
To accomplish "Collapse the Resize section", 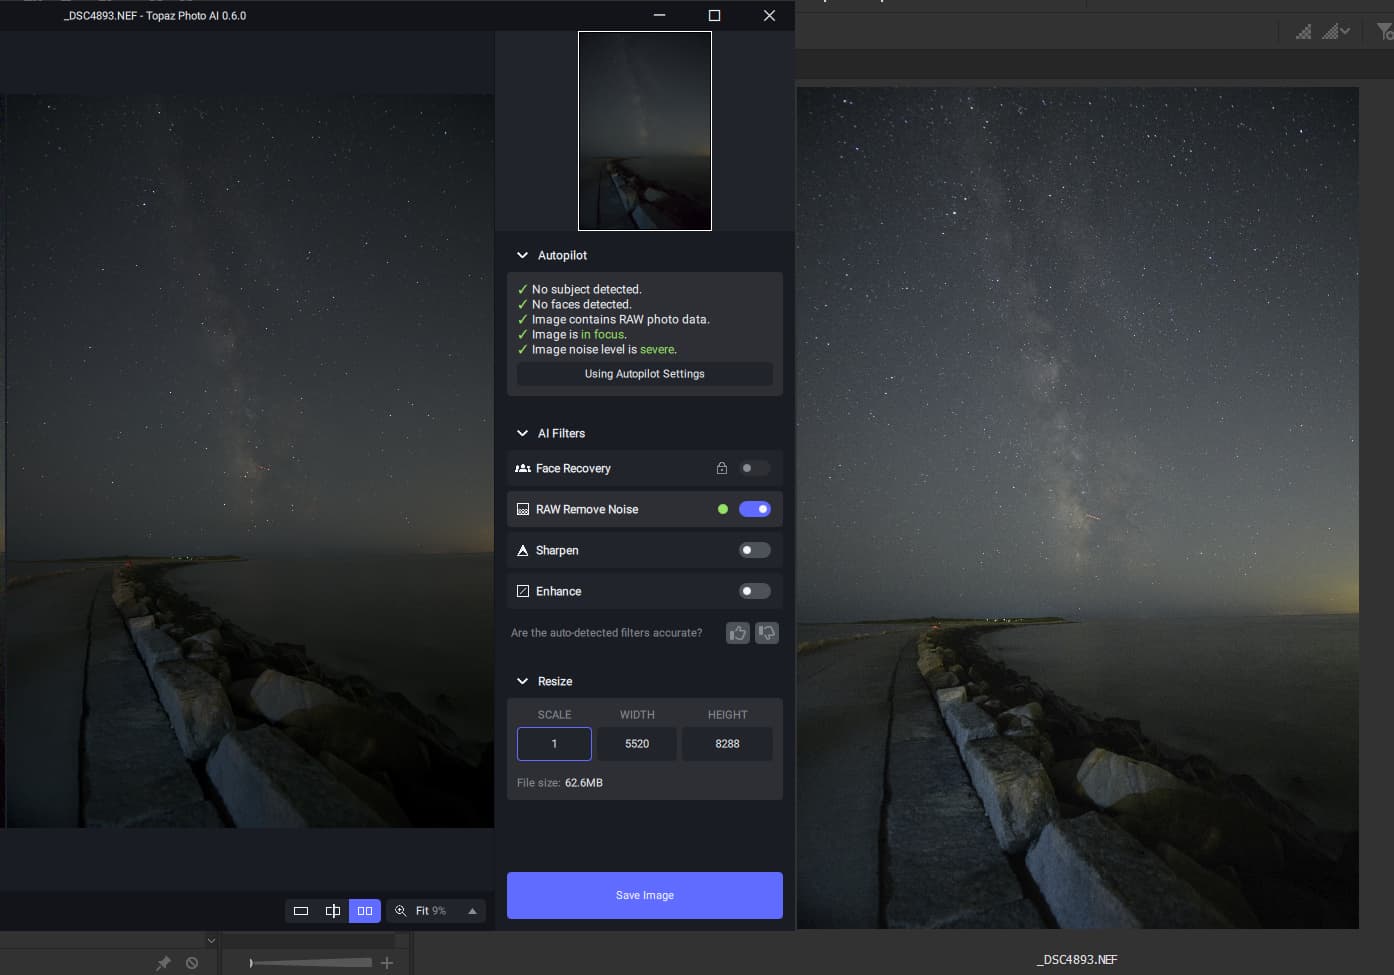I will tap(522, 681).
